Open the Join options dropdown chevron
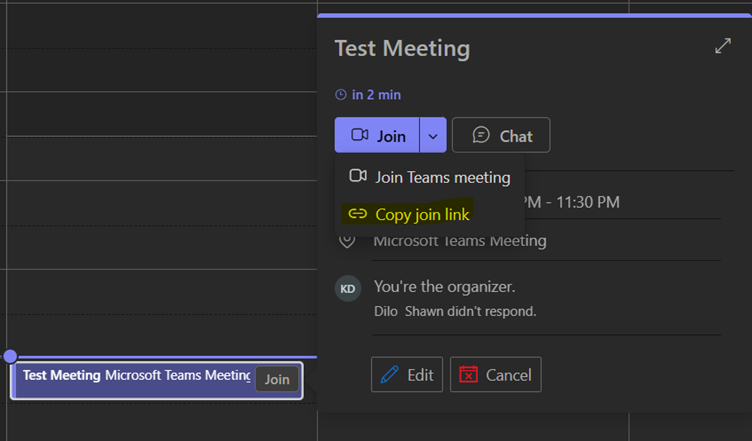This screenshot has height=441, width=752. (x=433, y=135)
